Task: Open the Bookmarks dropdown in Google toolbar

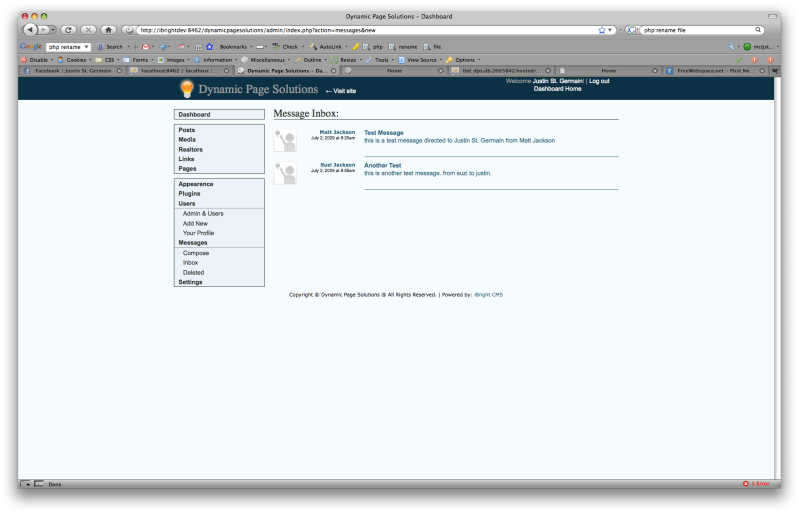Action: coord(235,46)
